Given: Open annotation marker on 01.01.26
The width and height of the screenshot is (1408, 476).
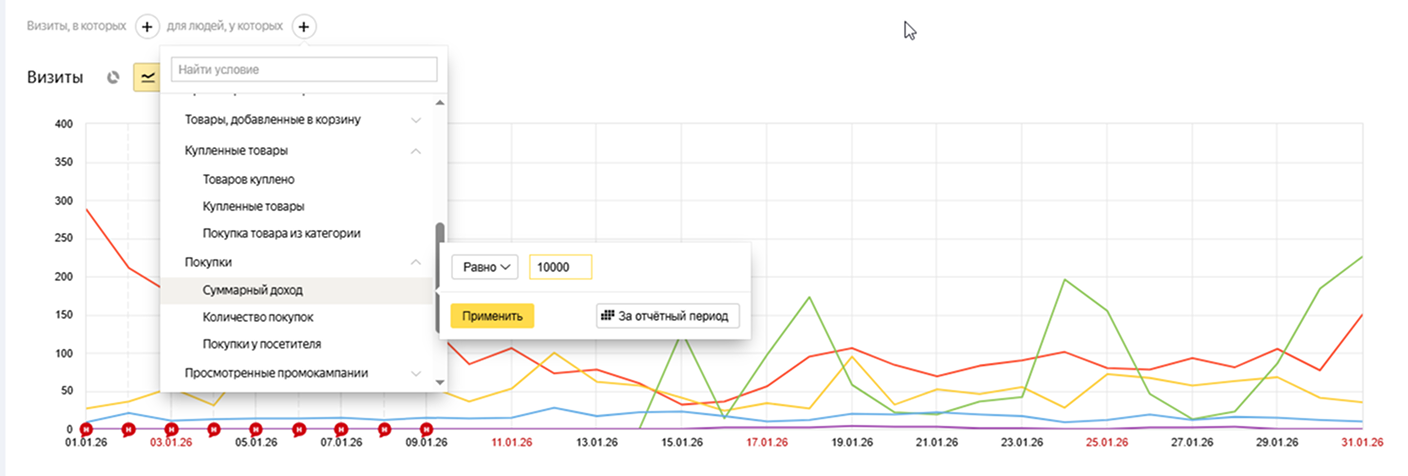Looking at the screenshot, I should [86, 430].
